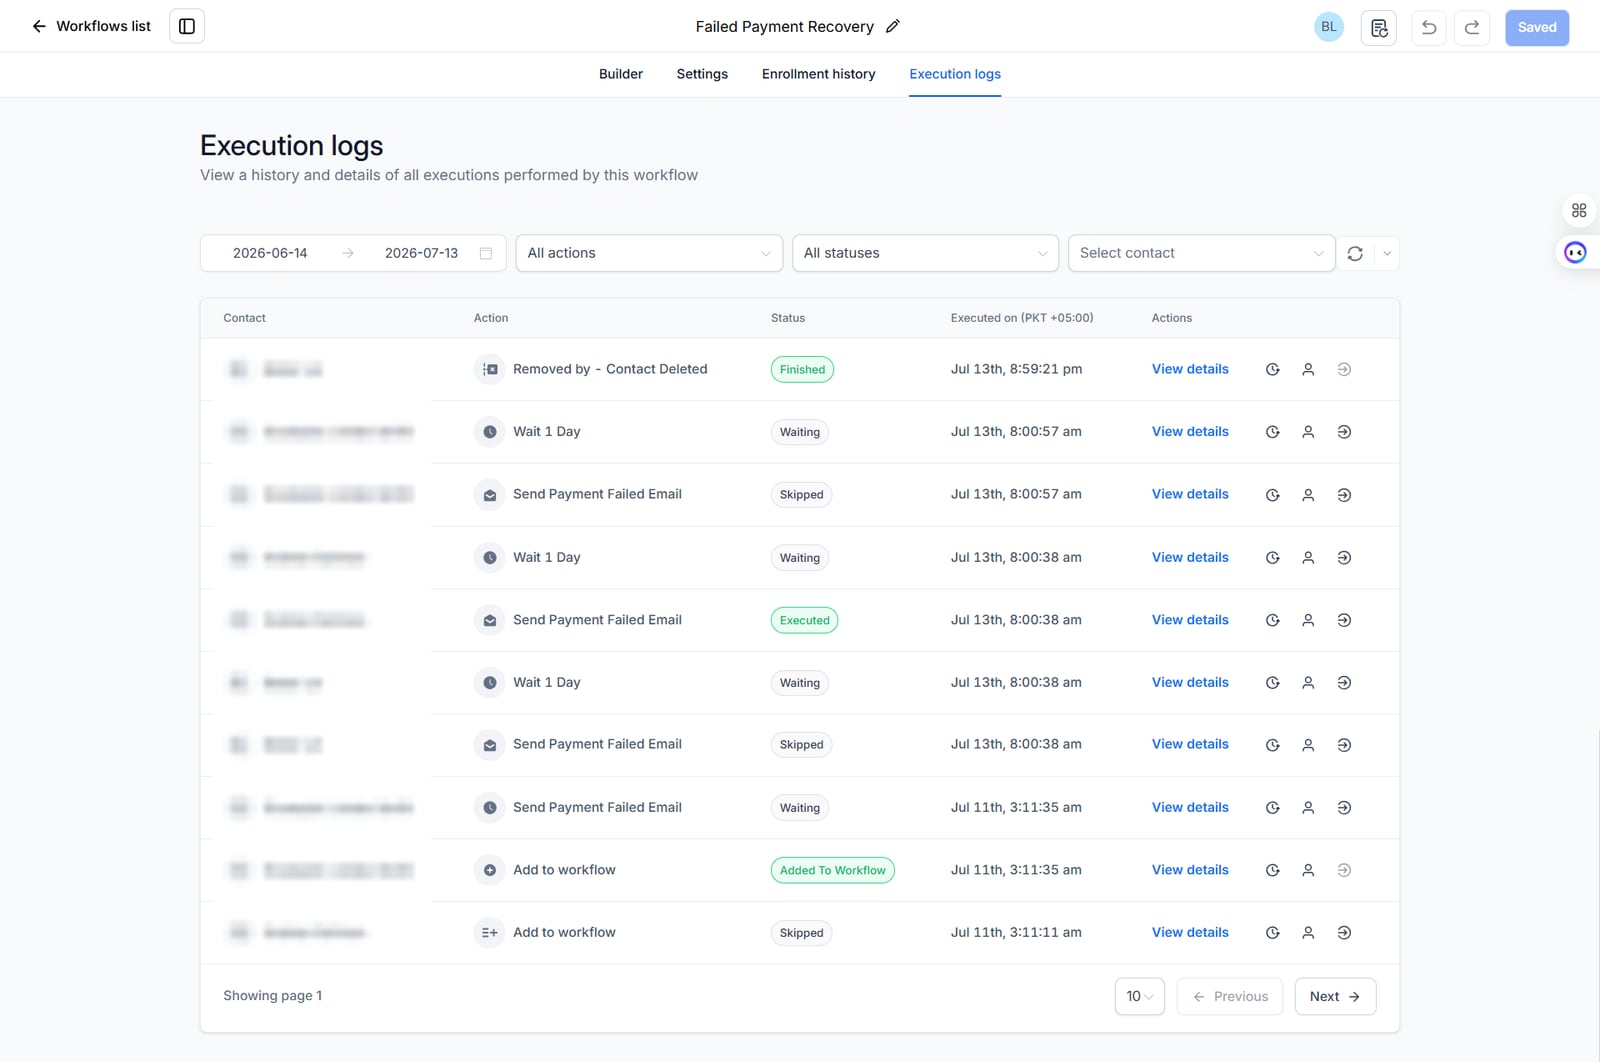Click the Executed status badge
1600x1062 pixels.
[805, 621]
